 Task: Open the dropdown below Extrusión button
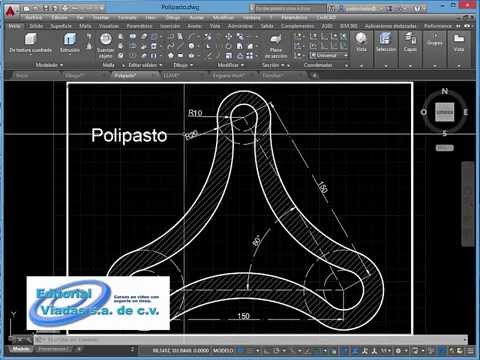click(70, 55)
